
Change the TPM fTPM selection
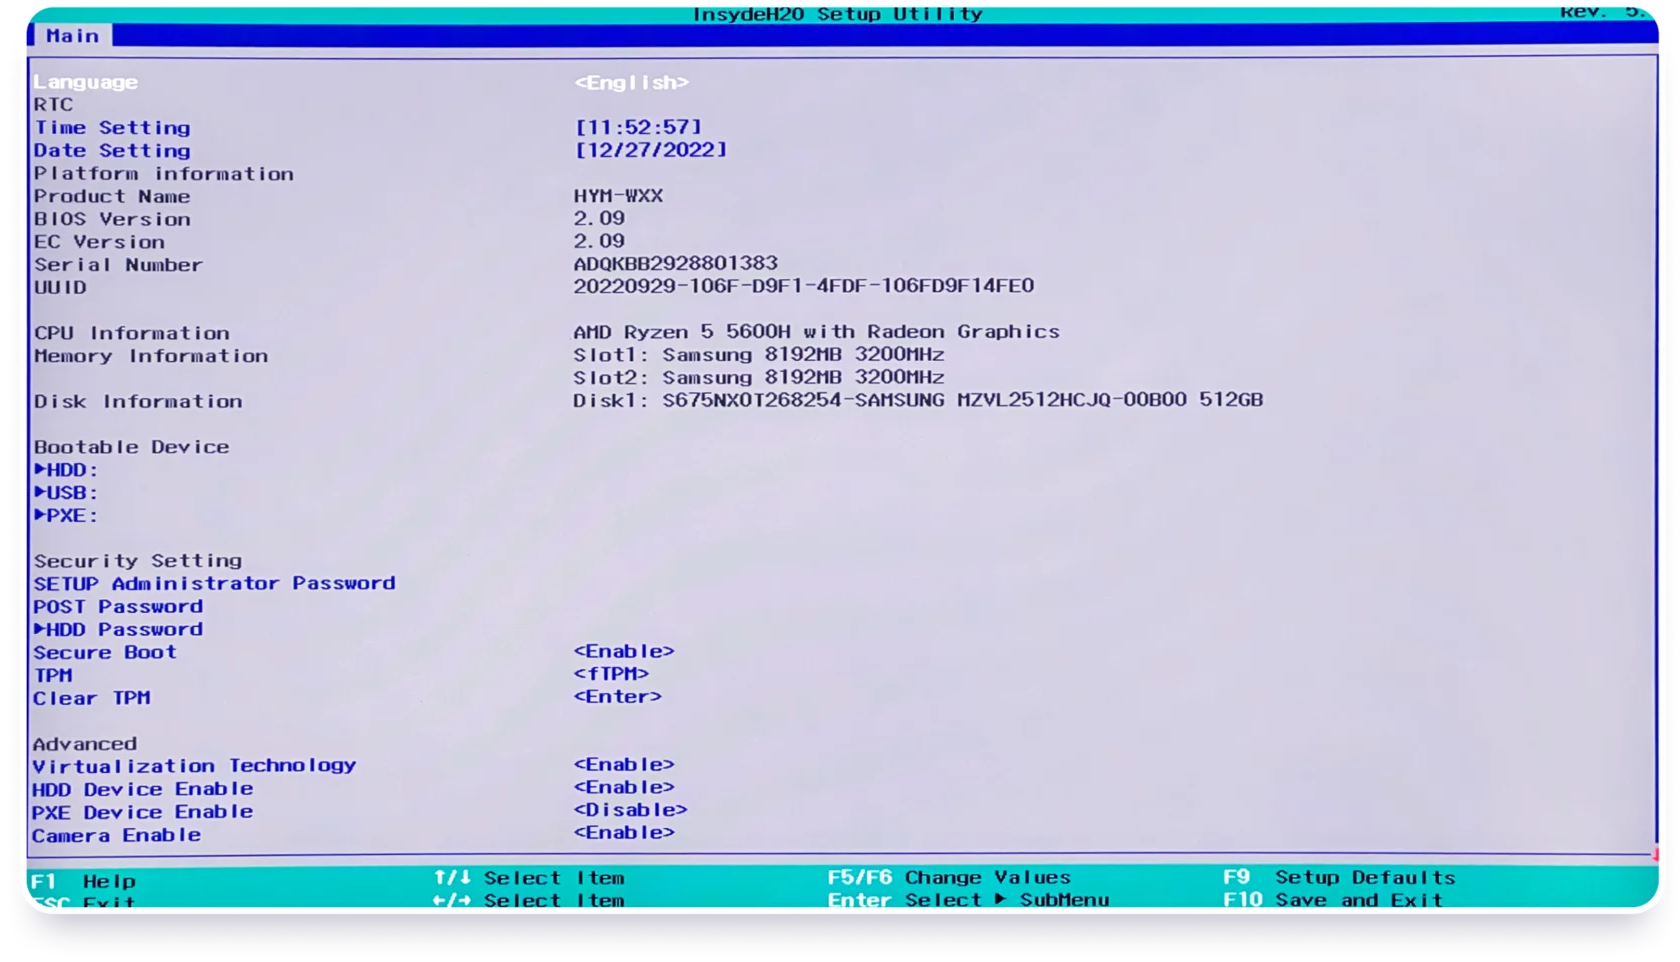tap(611, 674)
